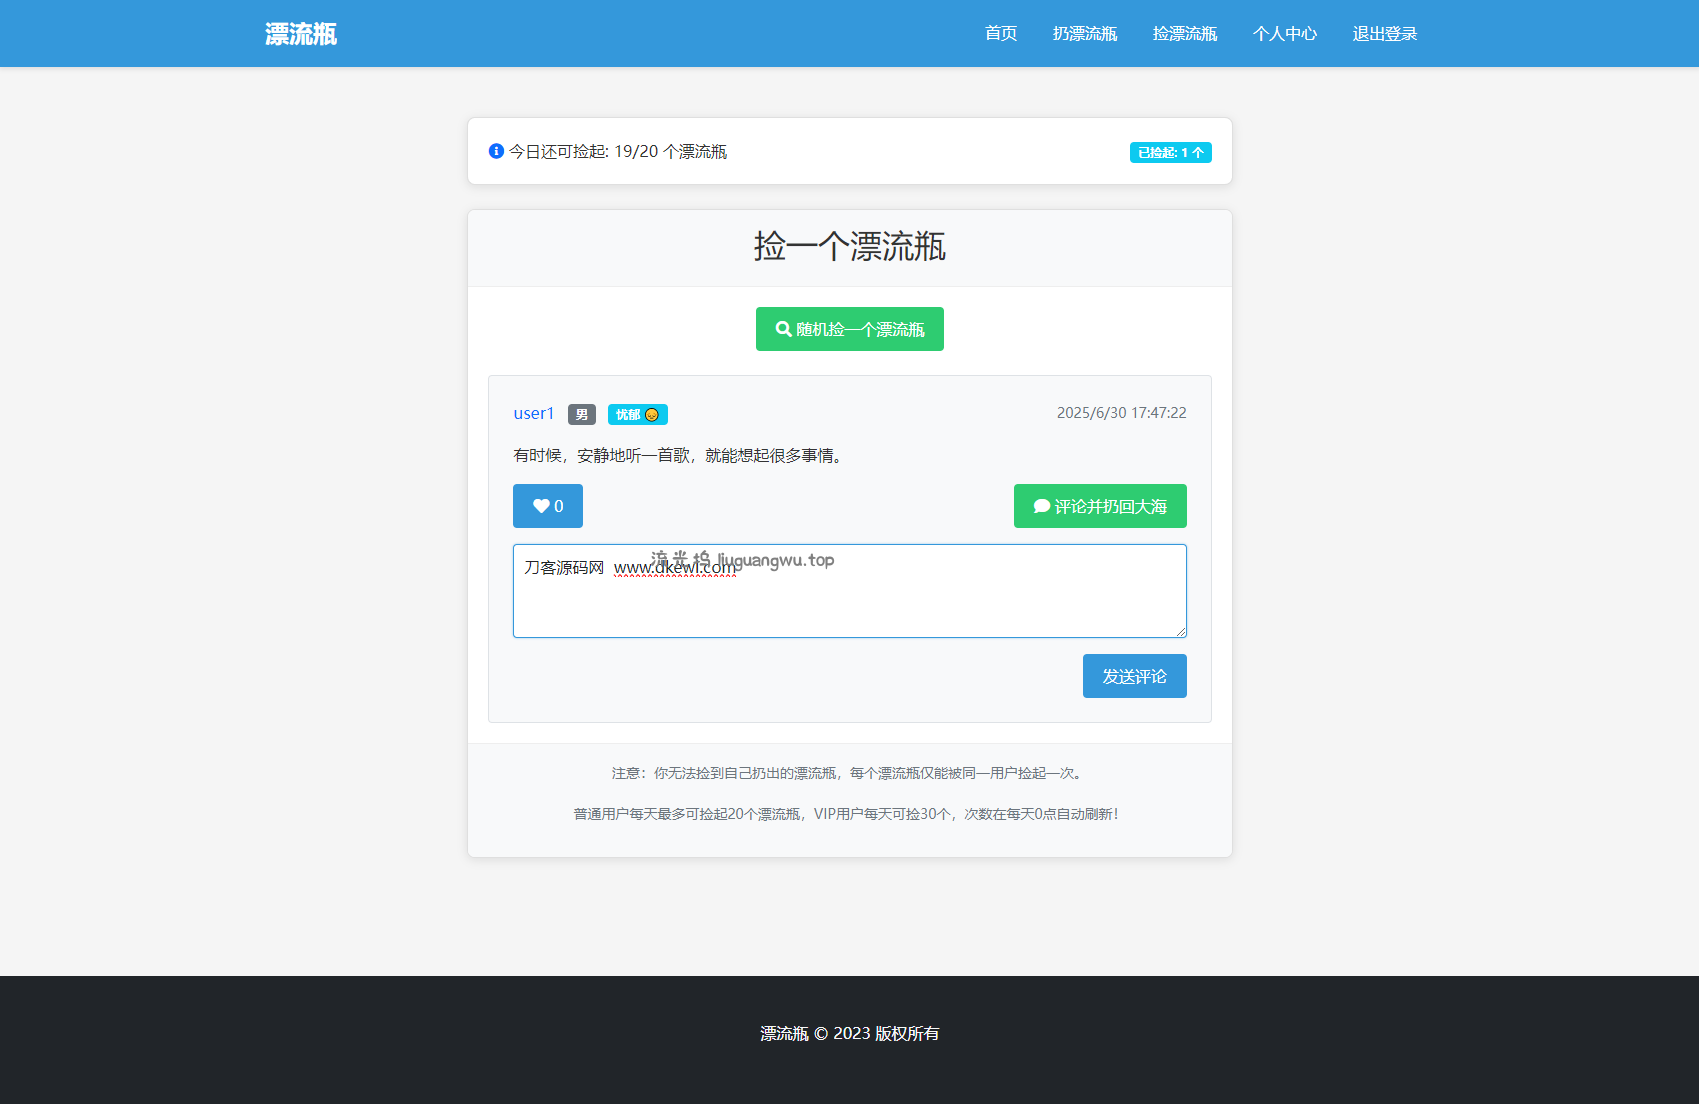This screenshot has width=1699, height=1104.
Task: Click the textarea resize handle
Action: 1181,632
